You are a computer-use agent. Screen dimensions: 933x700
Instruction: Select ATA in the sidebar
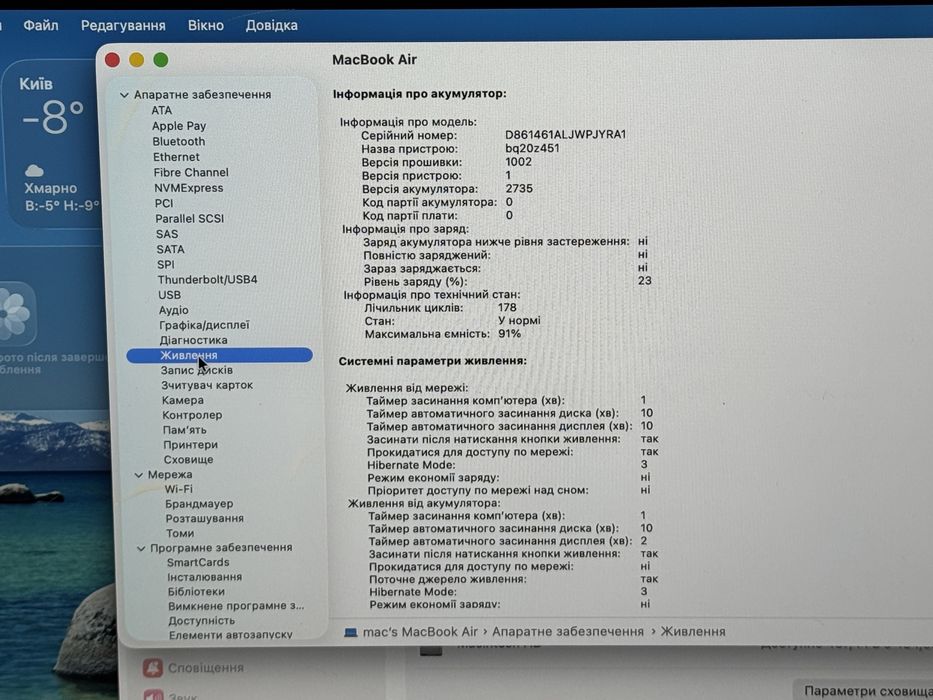[x=161, y=111]
